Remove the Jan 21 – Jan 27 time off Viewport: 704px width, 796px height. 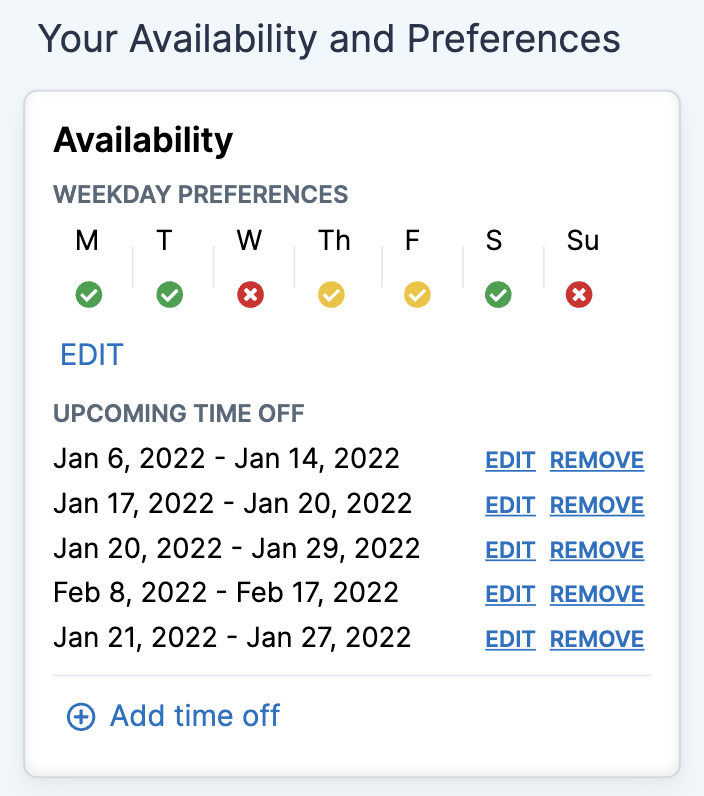(597, 639)
